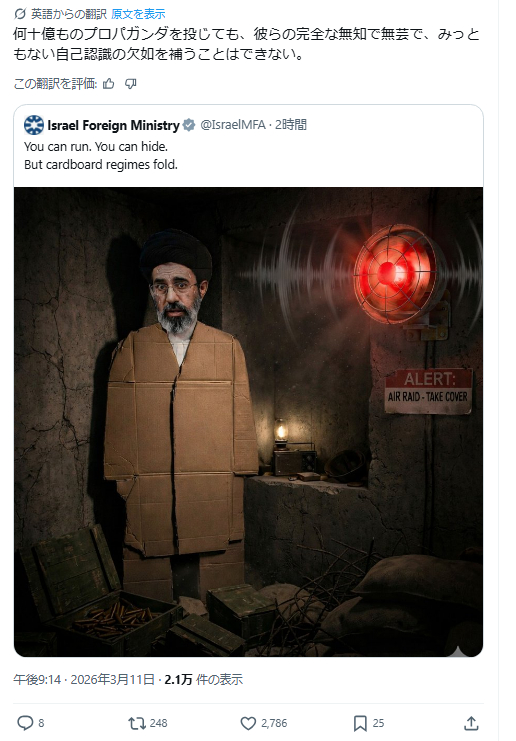Click the verified badge next to Israel Foreign Ministry
This screenshot has width=516, height=741.
(x=189, y=125)
